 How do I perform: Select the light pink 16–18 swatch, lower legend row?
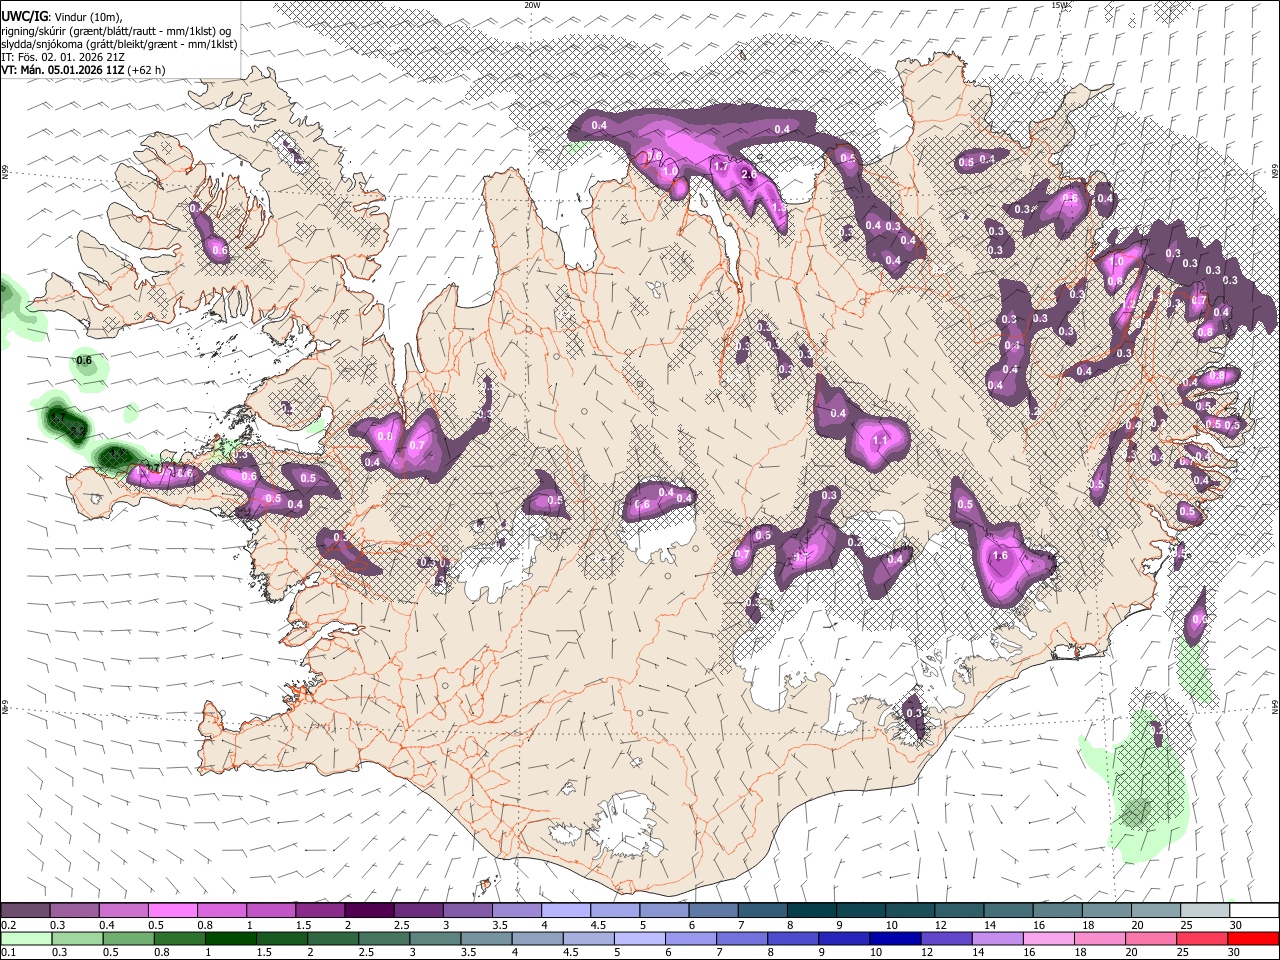1047,939
